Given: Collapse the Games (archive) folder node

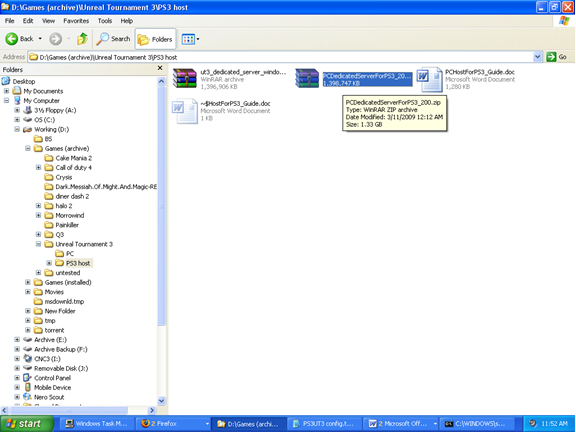Looking at the screenshot, I should (28, 148).
